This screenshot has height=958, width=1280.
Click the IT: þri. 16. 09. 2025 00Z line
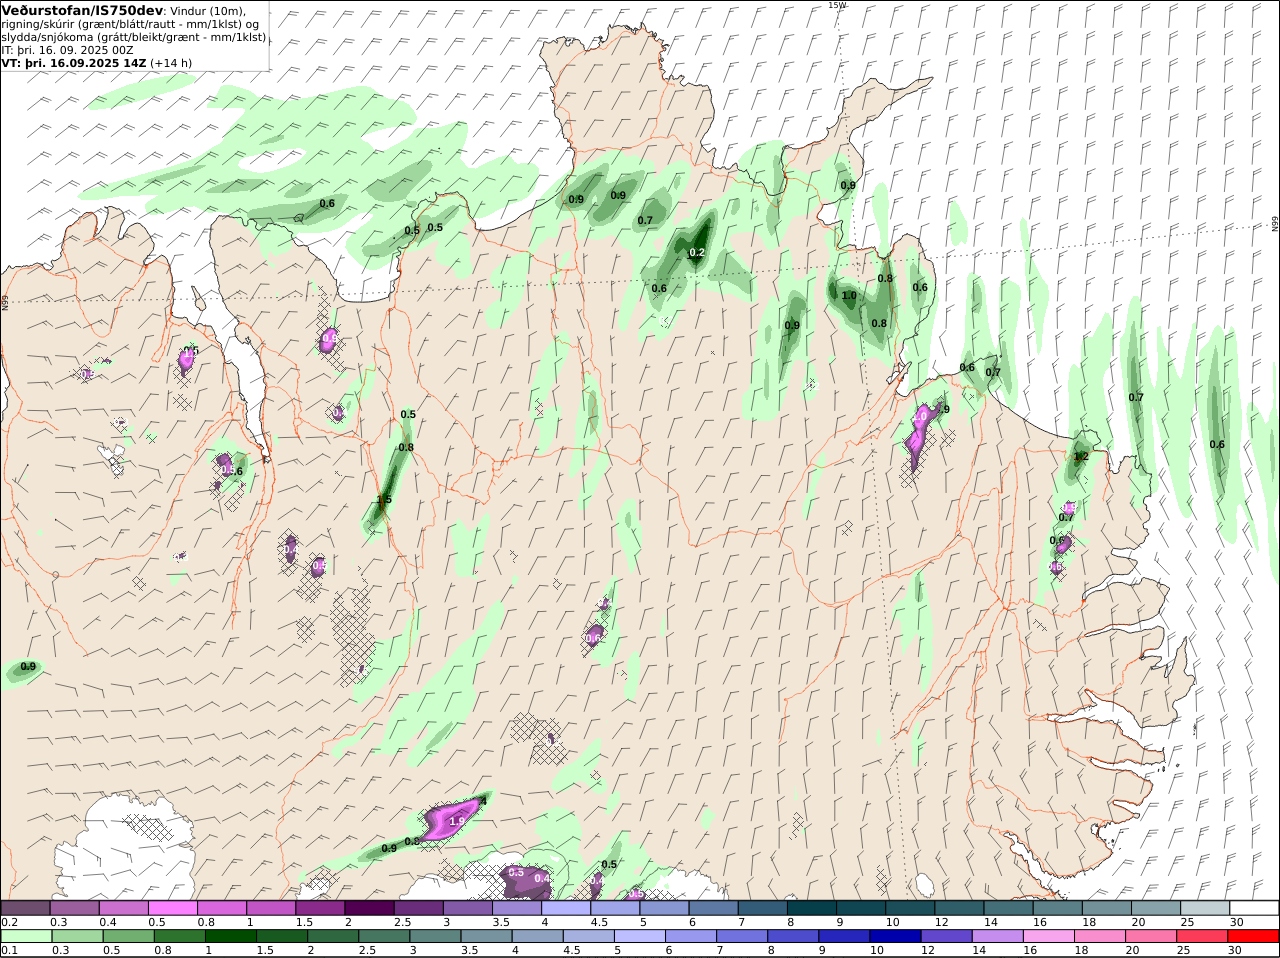click(x=67, y=50)
